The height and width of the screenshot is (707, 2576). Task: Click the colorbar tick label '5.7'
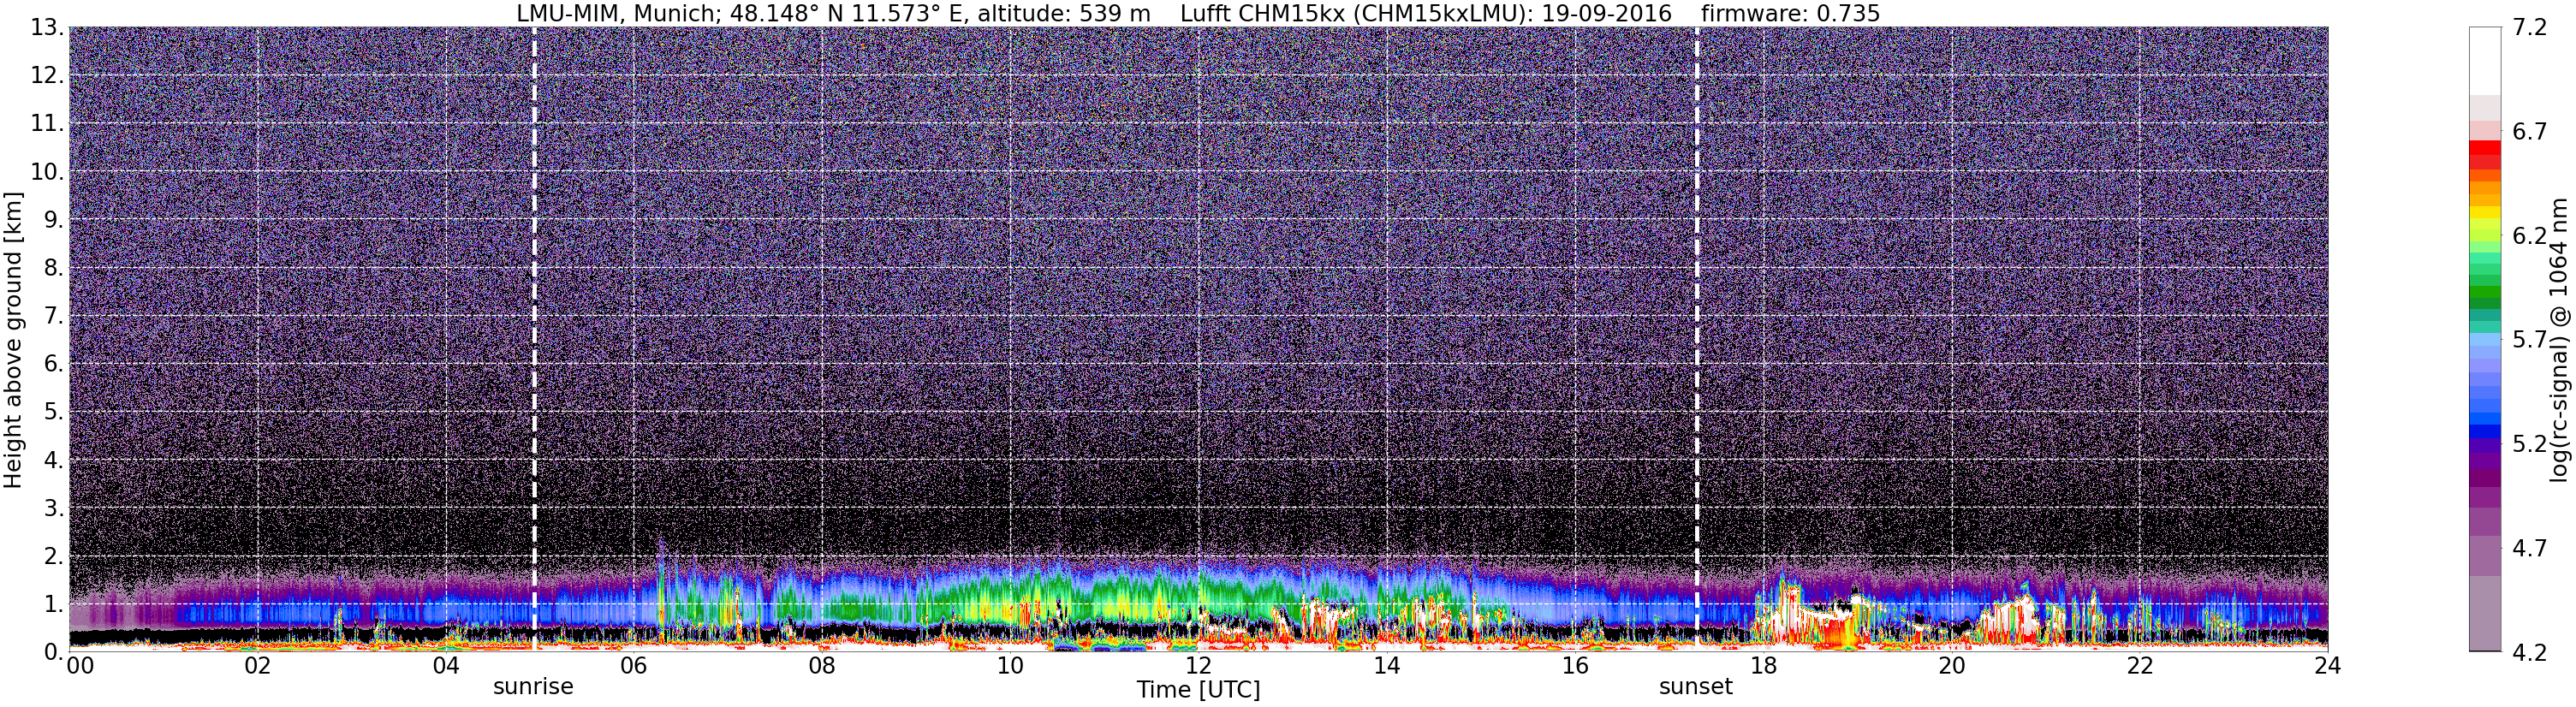2529,340
